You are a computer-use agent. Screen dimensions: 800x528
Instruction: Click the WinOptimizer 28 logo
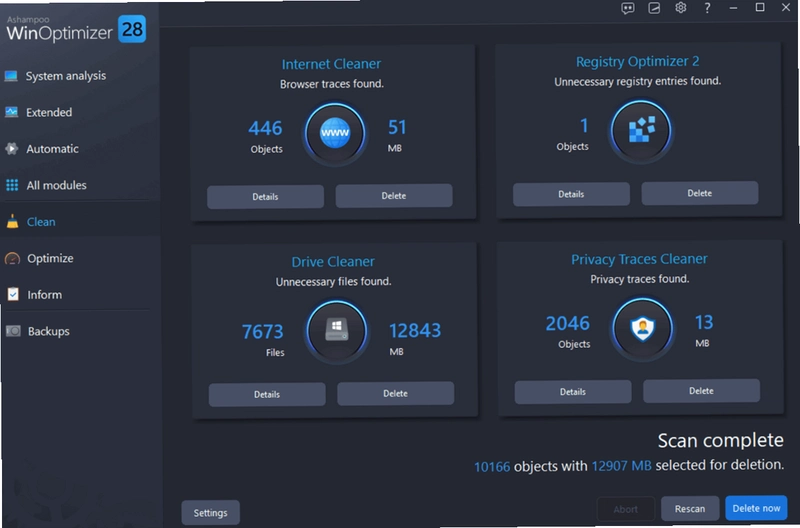[x=76, y=30]
